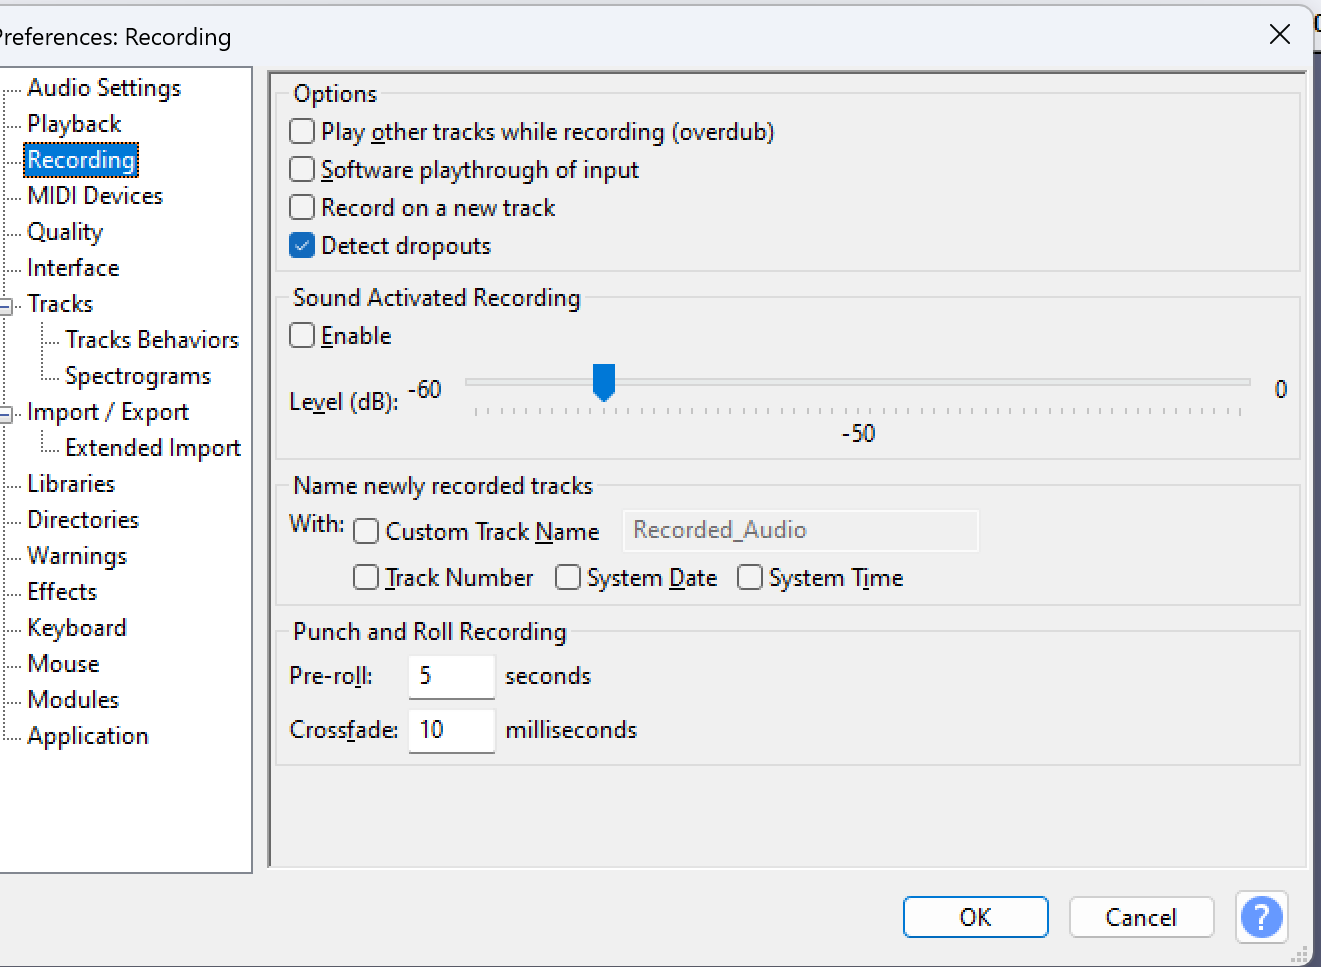Click the blue help question mark icon
The image size is (1321, 967).
[x=1261, y=916]
